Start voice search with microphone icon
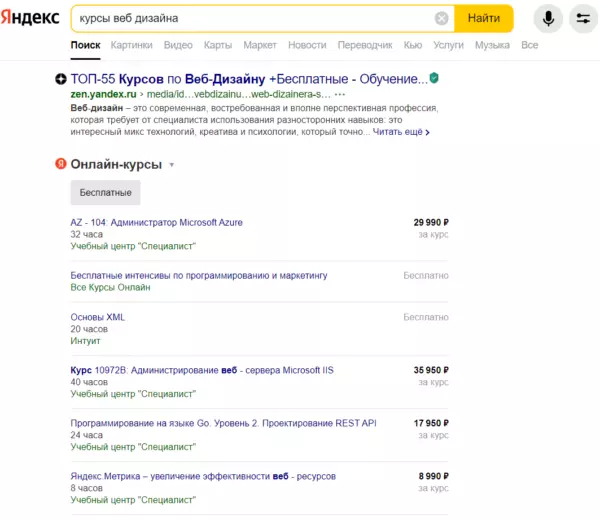The image size is (600, 520). [547, 19]
